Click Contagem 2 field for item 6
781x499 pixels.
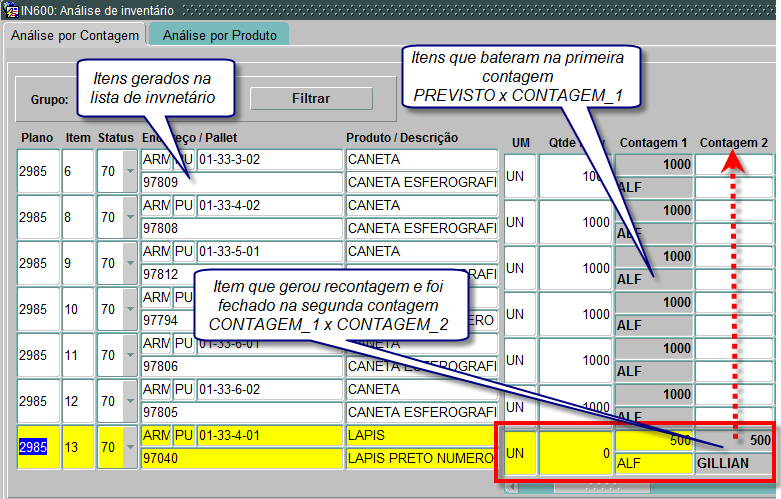pos(734,164)
